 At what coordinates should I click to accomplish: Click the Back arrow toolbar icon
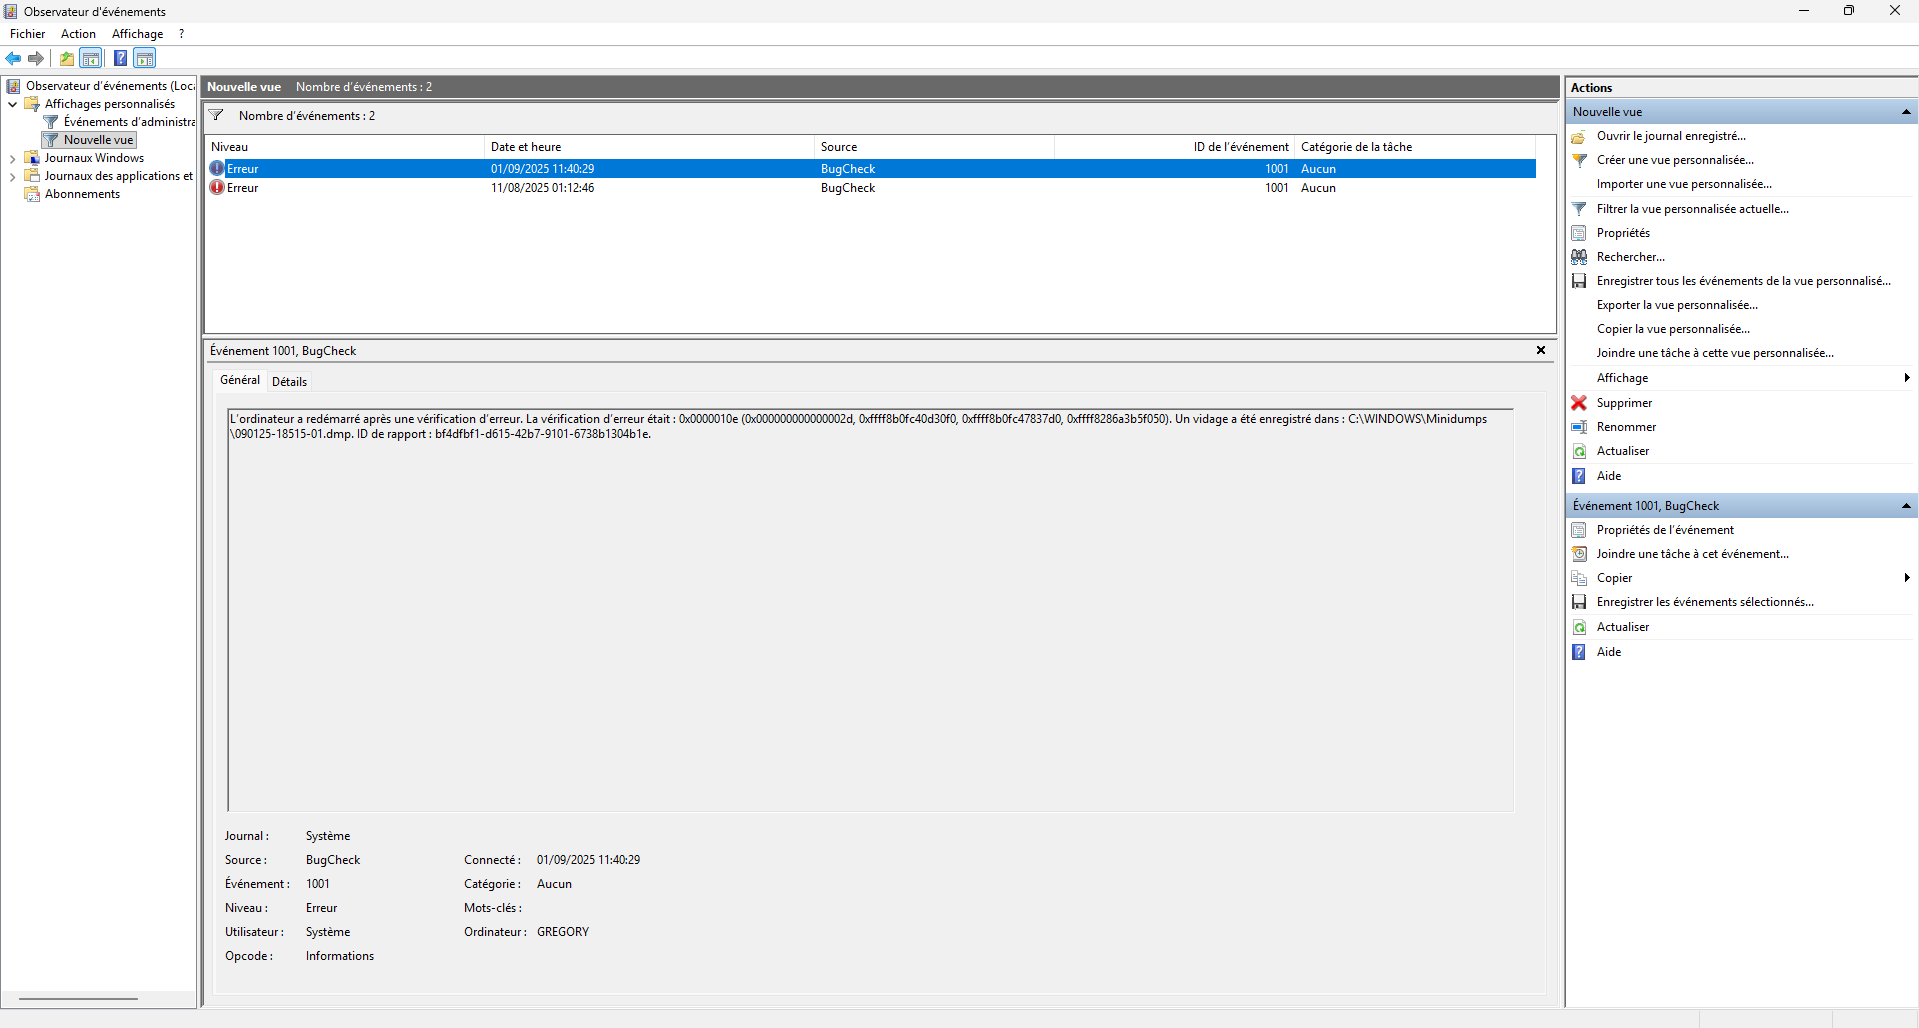[x=13, y=58]
